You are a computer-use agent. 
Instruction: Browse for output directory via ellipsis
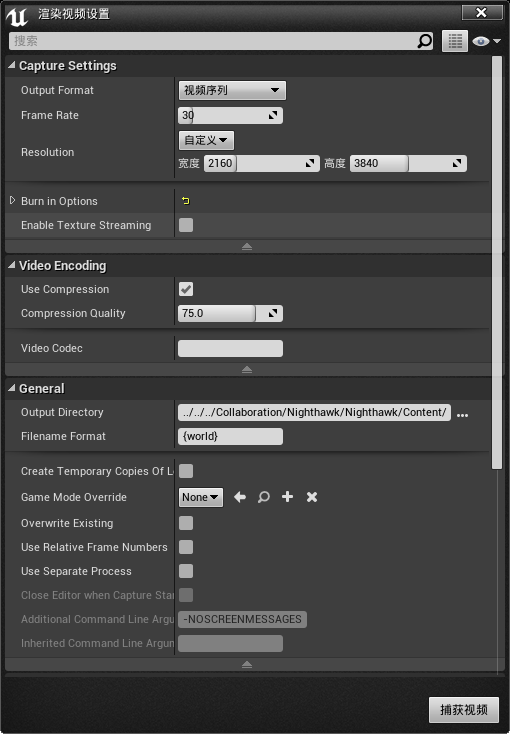(x=462, y=415)
